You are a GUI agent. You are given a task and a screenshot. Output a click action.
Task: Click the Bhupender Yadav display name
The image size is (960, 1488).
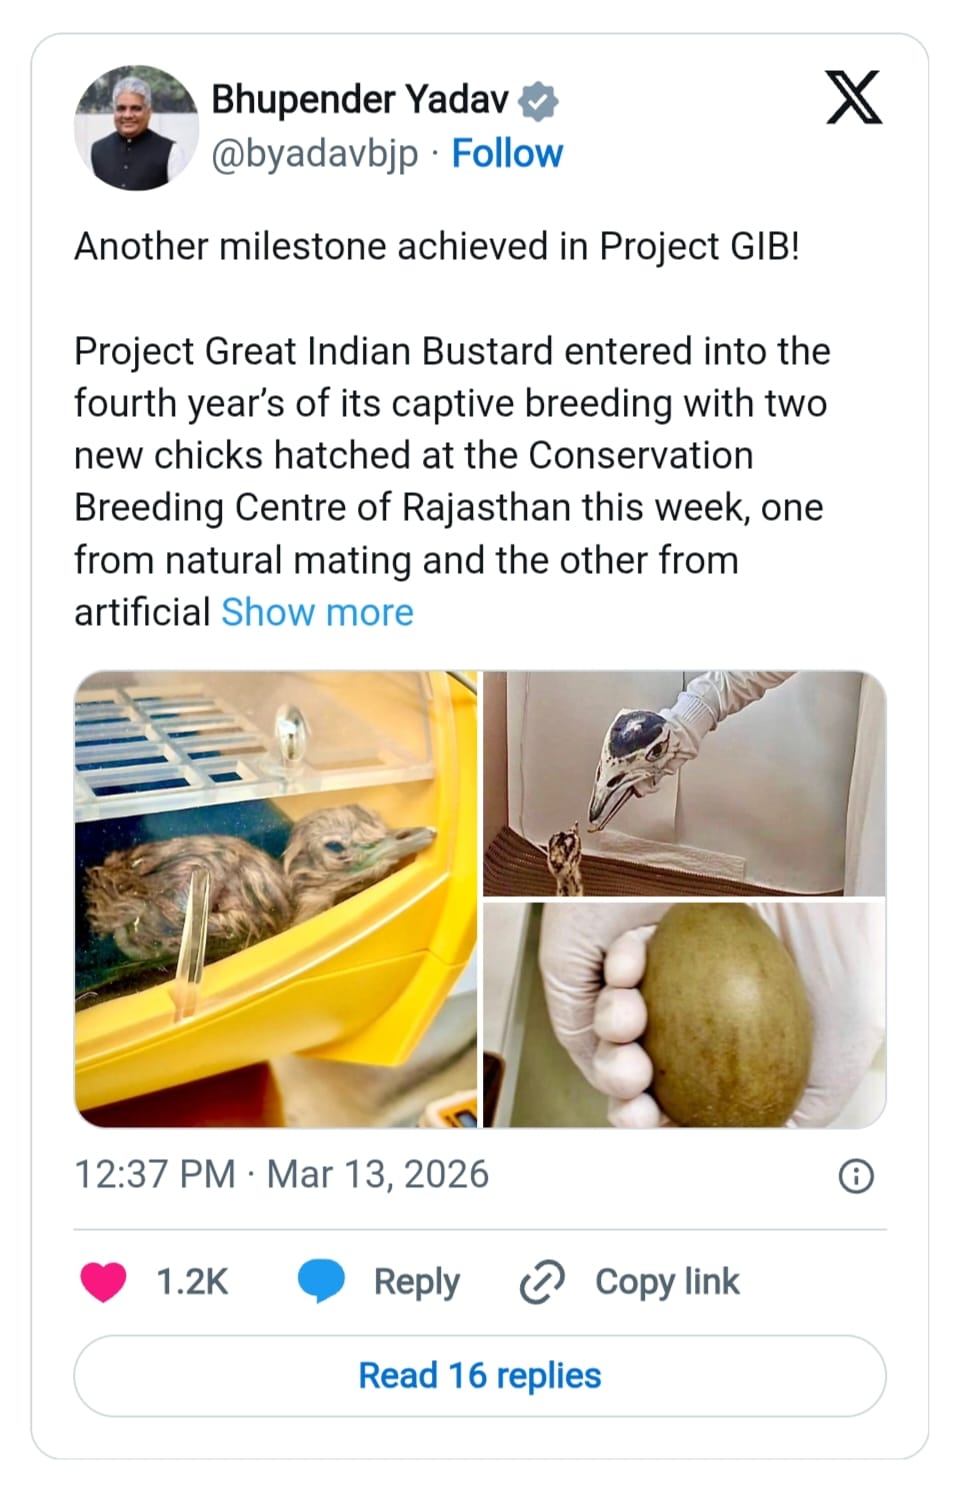click(360, 100)
